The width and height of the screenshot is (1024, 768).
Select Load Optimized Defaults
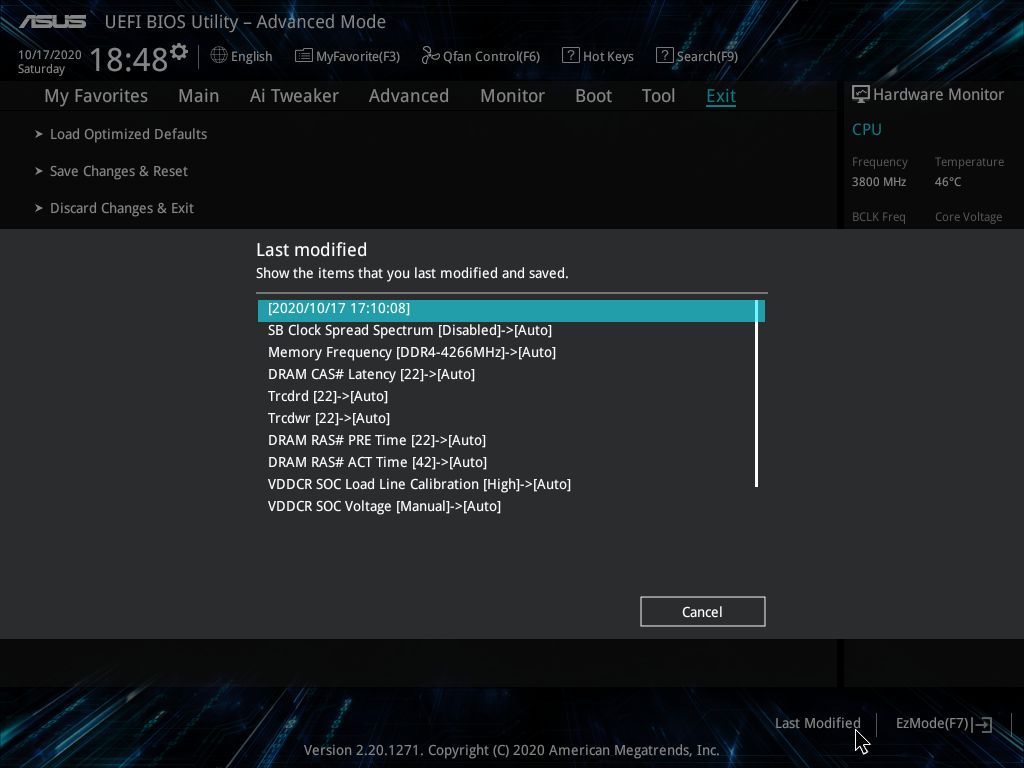129,134
